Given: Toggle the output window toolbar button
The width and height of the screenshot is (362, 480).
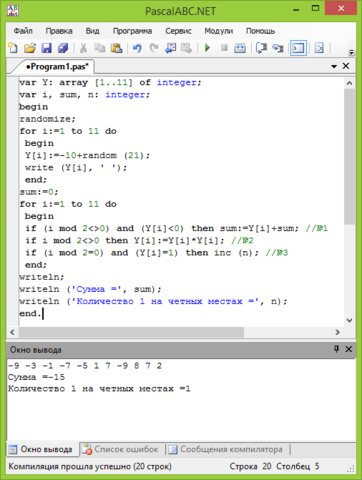Looking at the screenshot, I should 298,48.
